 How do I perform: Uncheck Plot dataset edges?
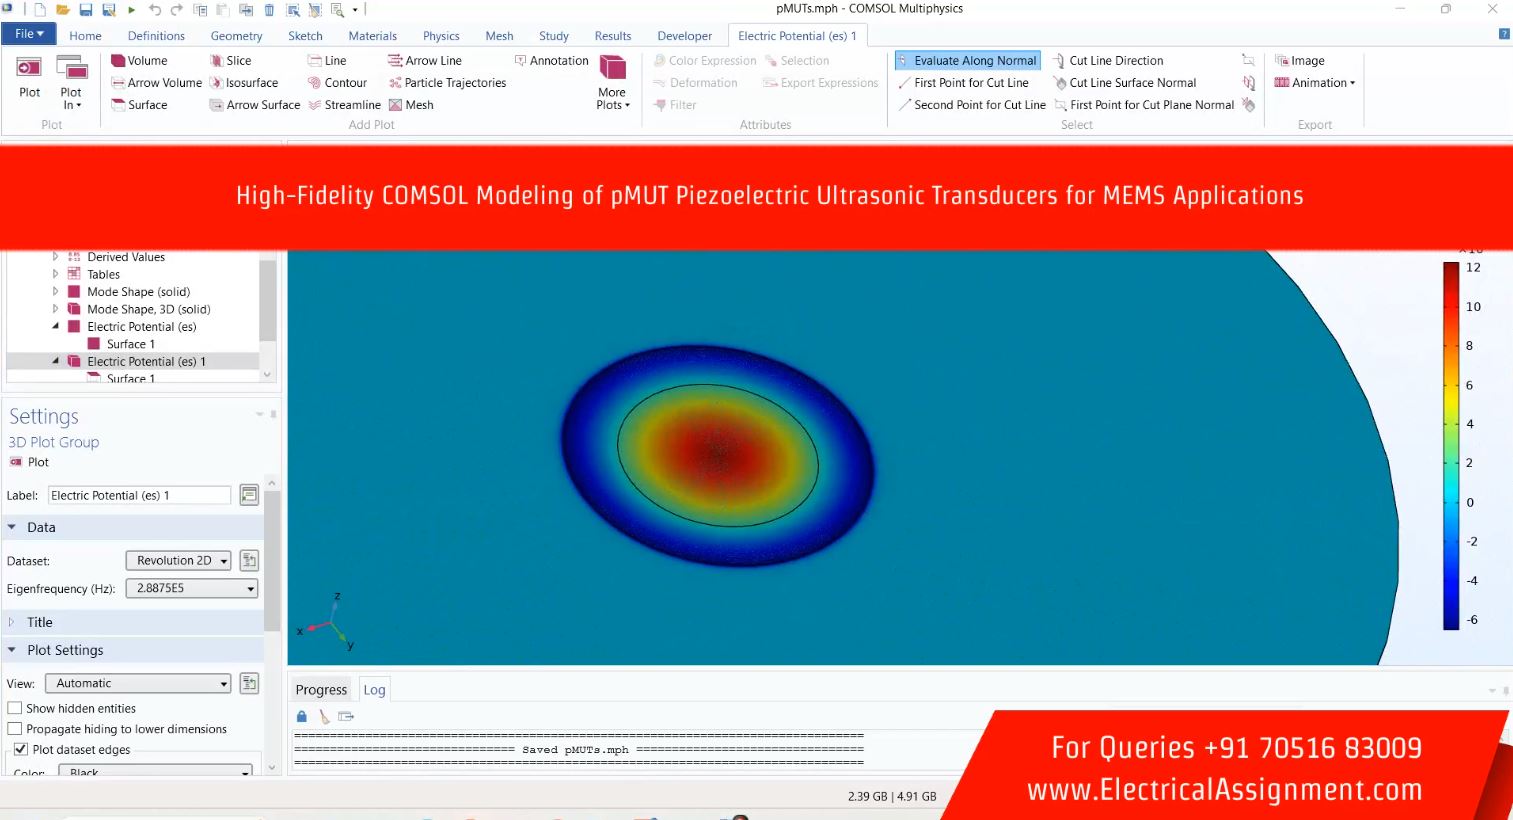click(x=20, y=749)
